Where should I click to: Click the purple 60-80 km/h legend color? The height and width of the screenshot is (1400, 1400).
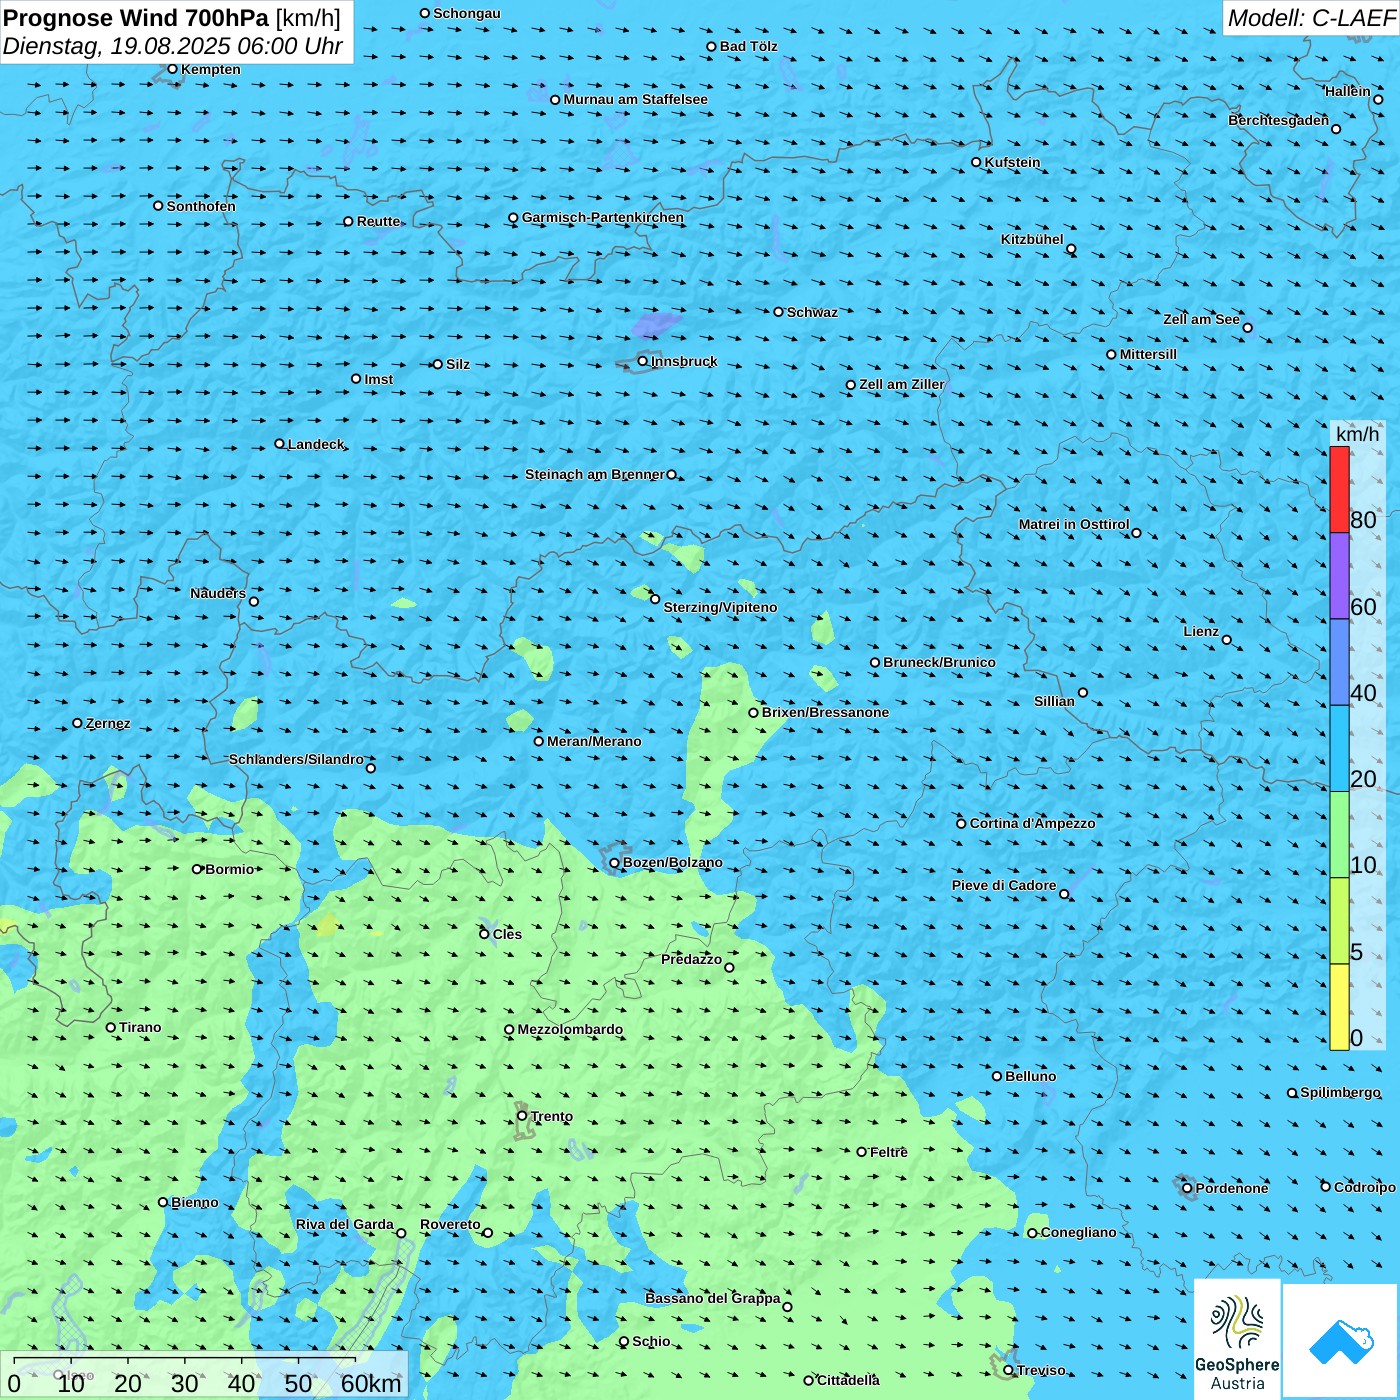[x=1339, y=576]
